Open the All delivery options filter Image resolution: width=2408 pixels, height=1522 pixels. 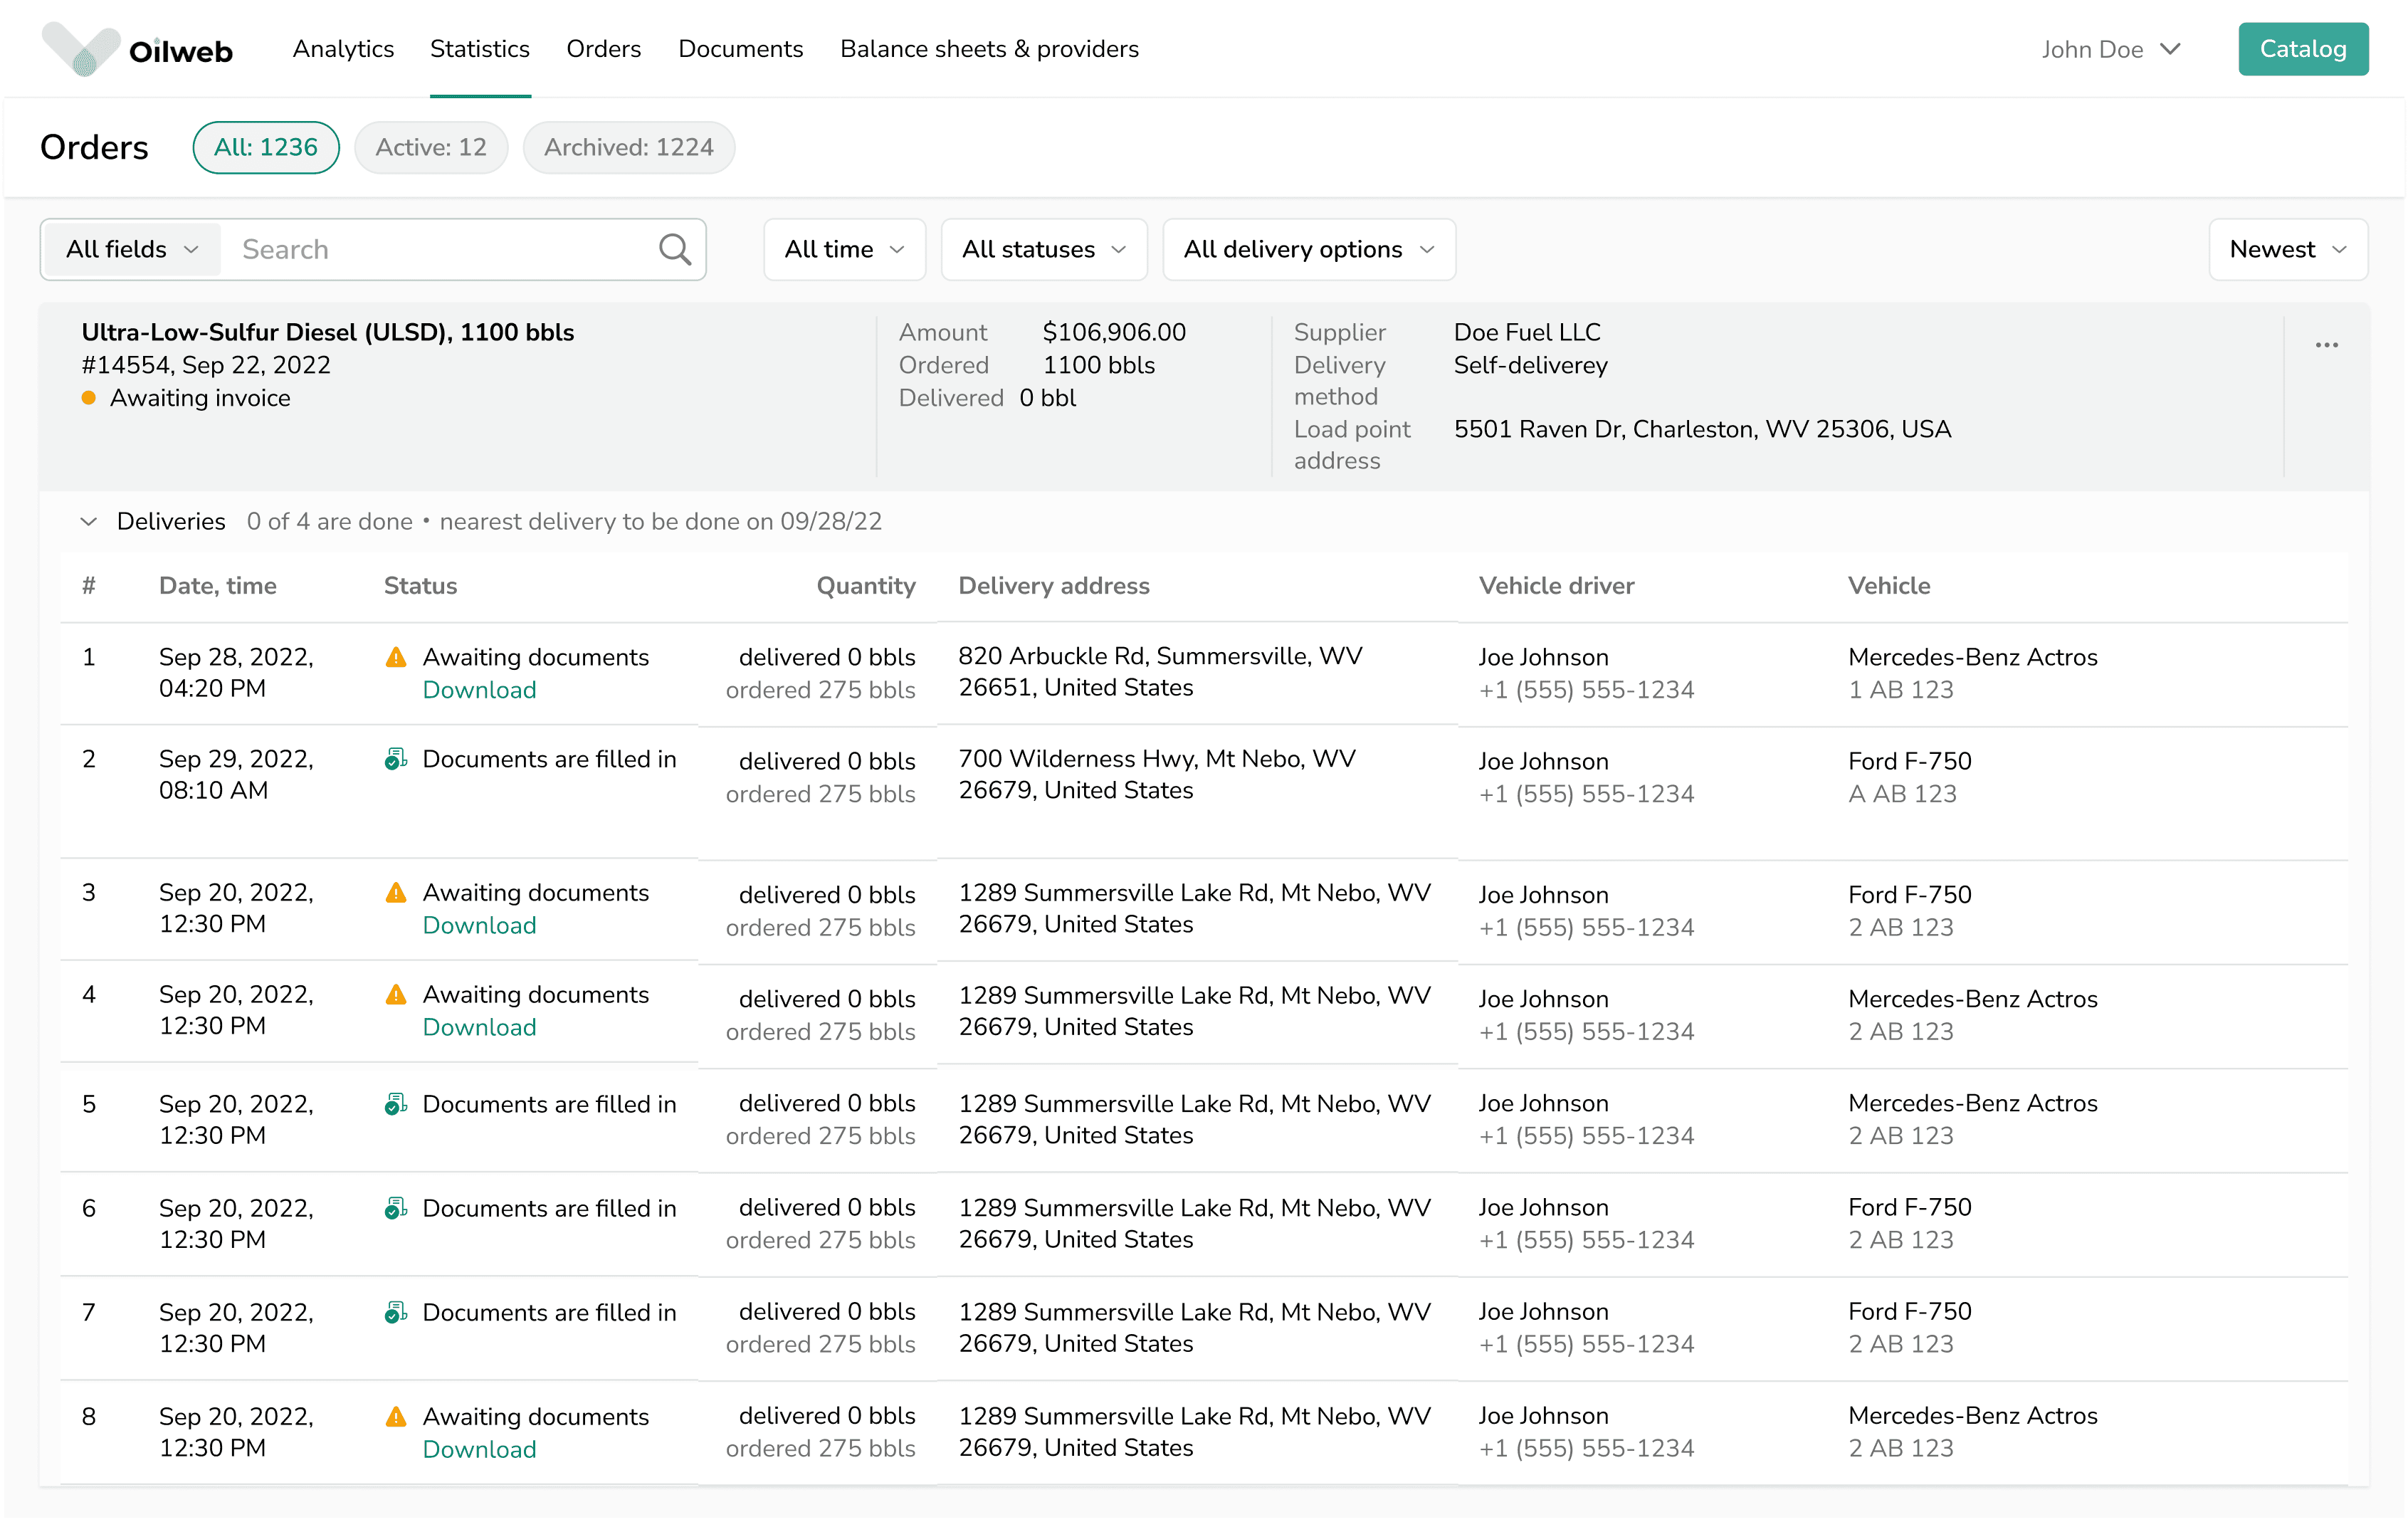(1308, 249)
